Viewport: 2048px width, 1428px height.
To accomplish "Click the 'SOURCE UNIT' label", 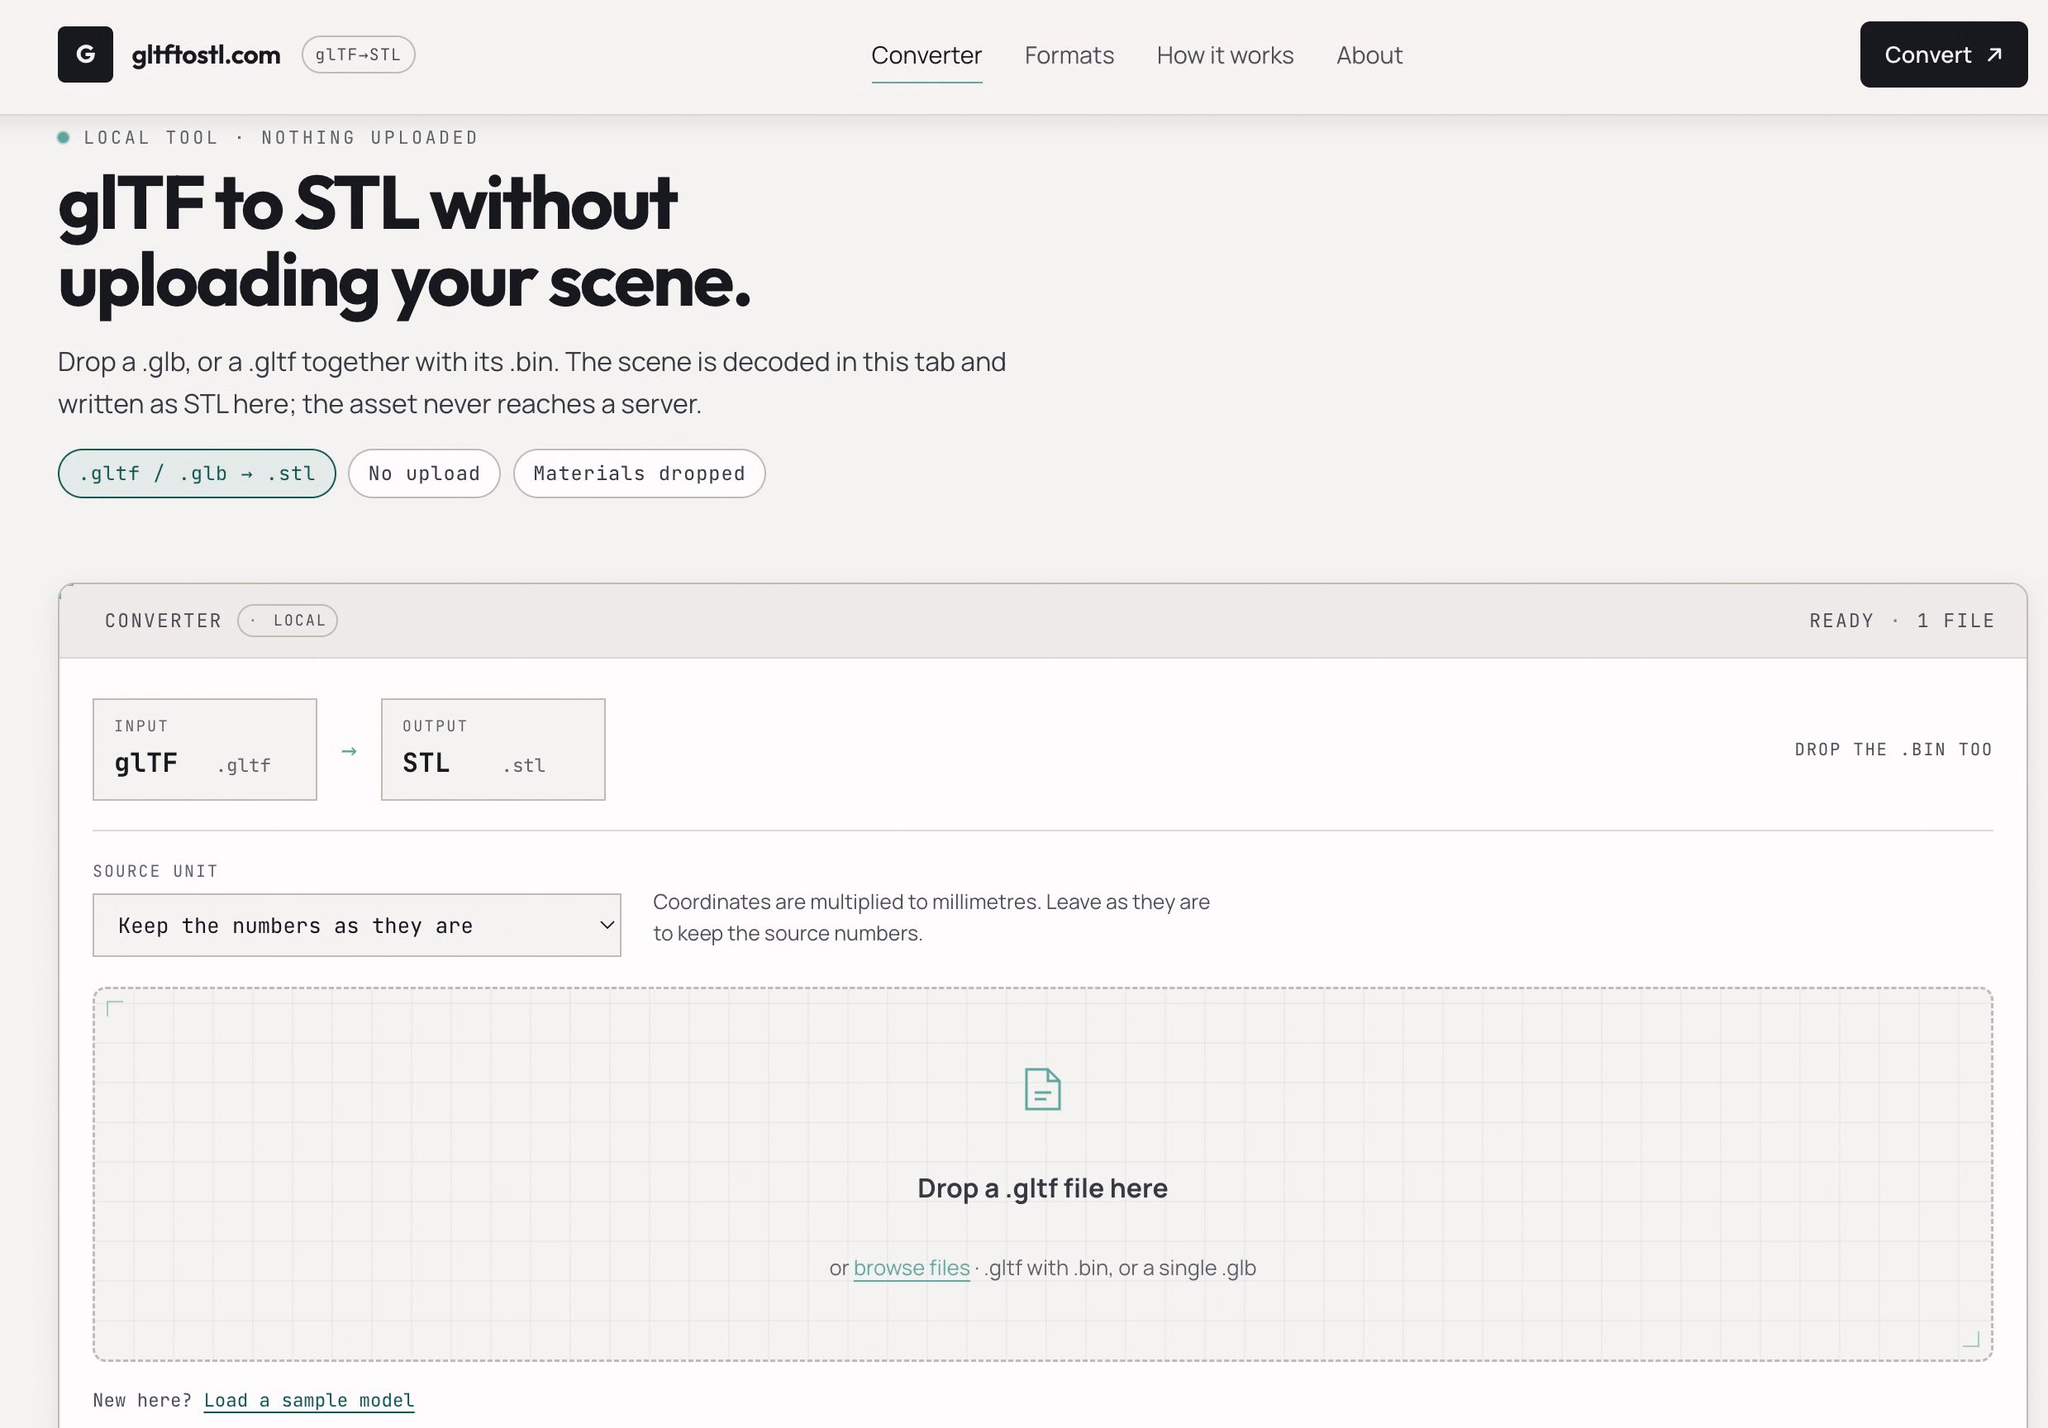I will pyautogui.click(x=155, y=871).
